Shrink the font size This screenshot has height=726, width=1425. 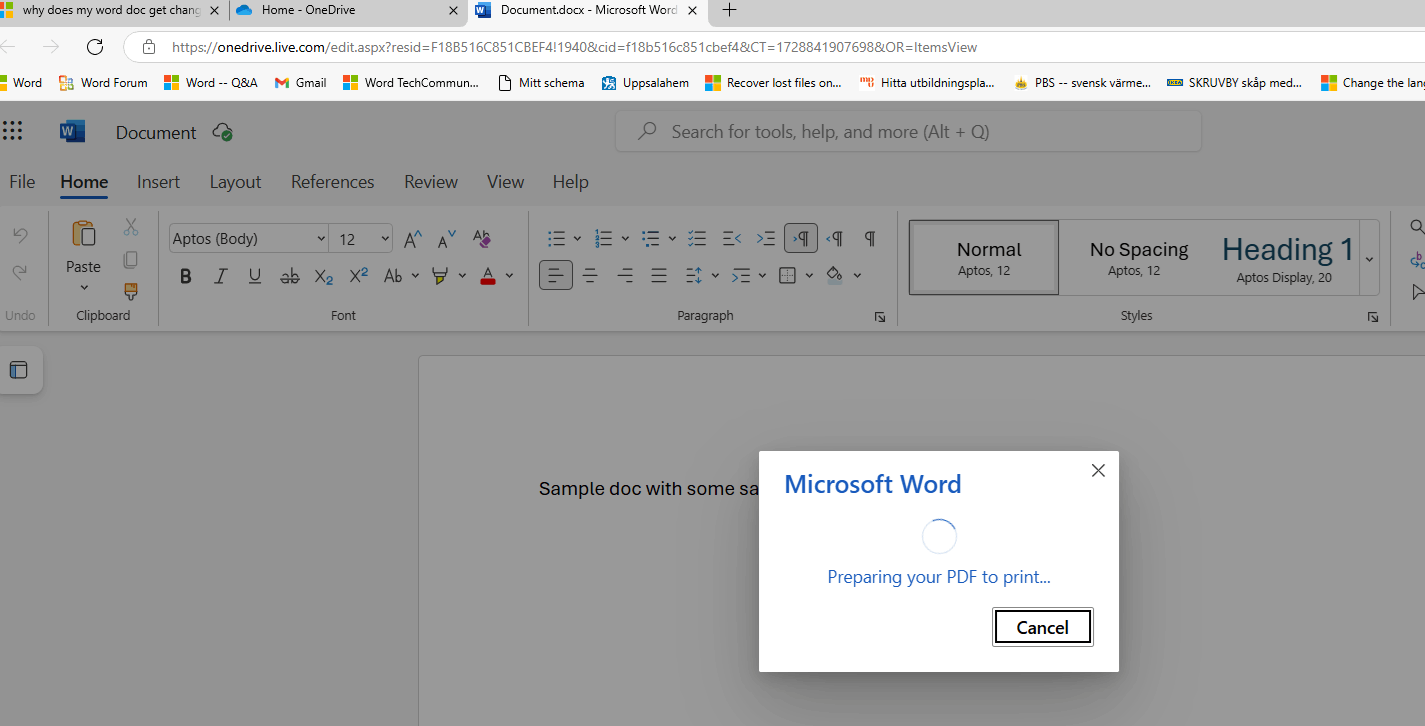(447, 239)
